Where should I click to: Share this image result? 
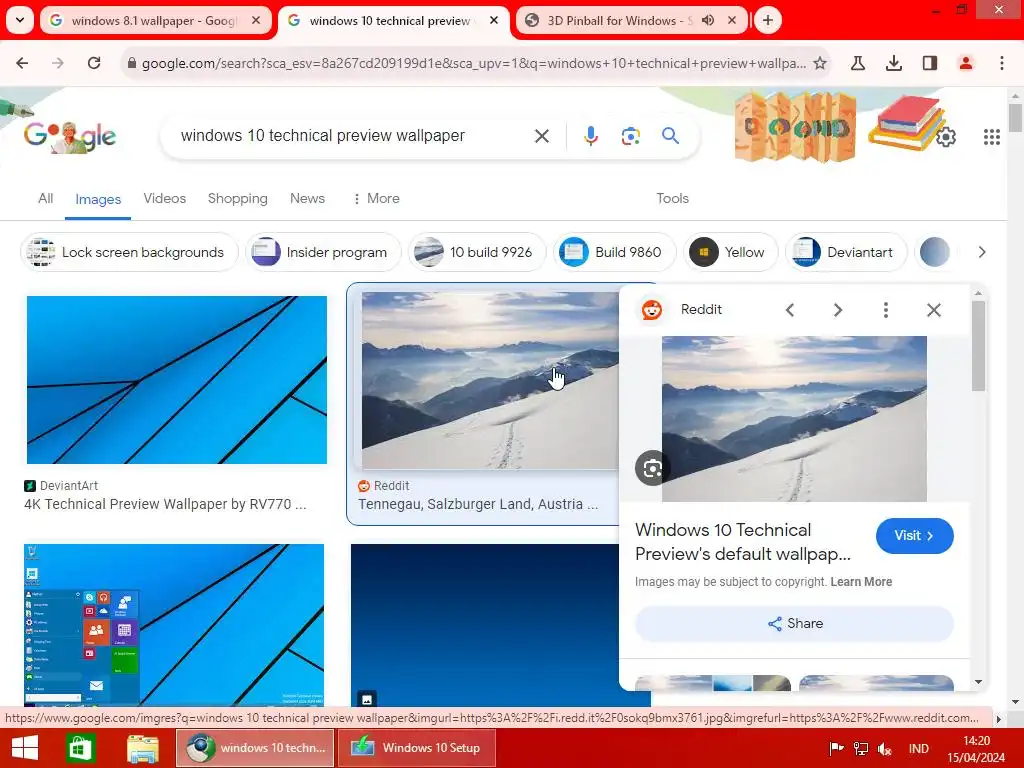coord(794,624)
